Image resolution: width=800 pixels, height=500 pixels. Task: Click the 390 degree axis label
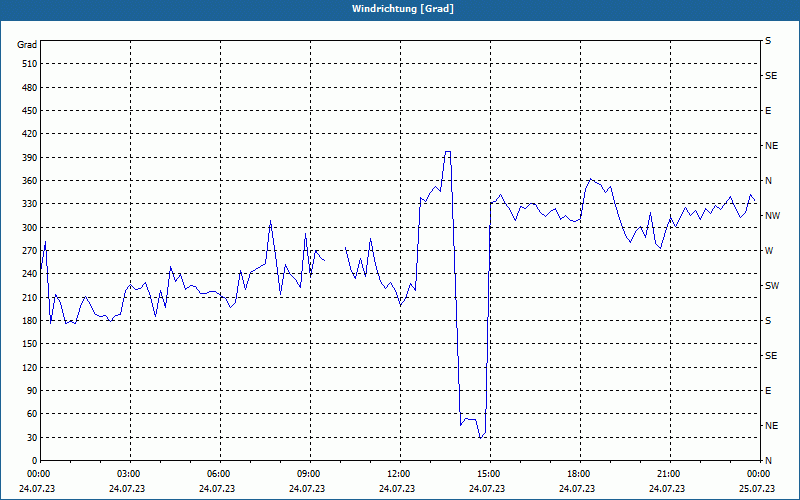(29, 158)
